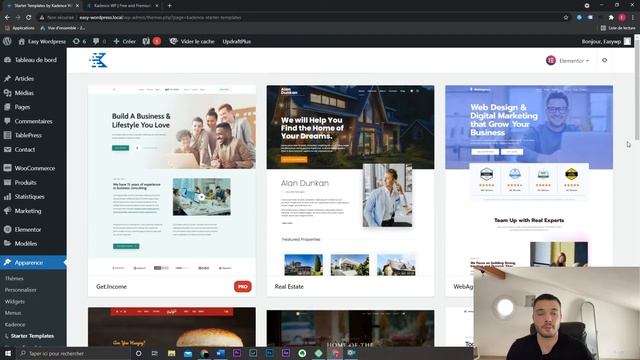Open the browser extensions puzzle icon

(x=611, y=18)
